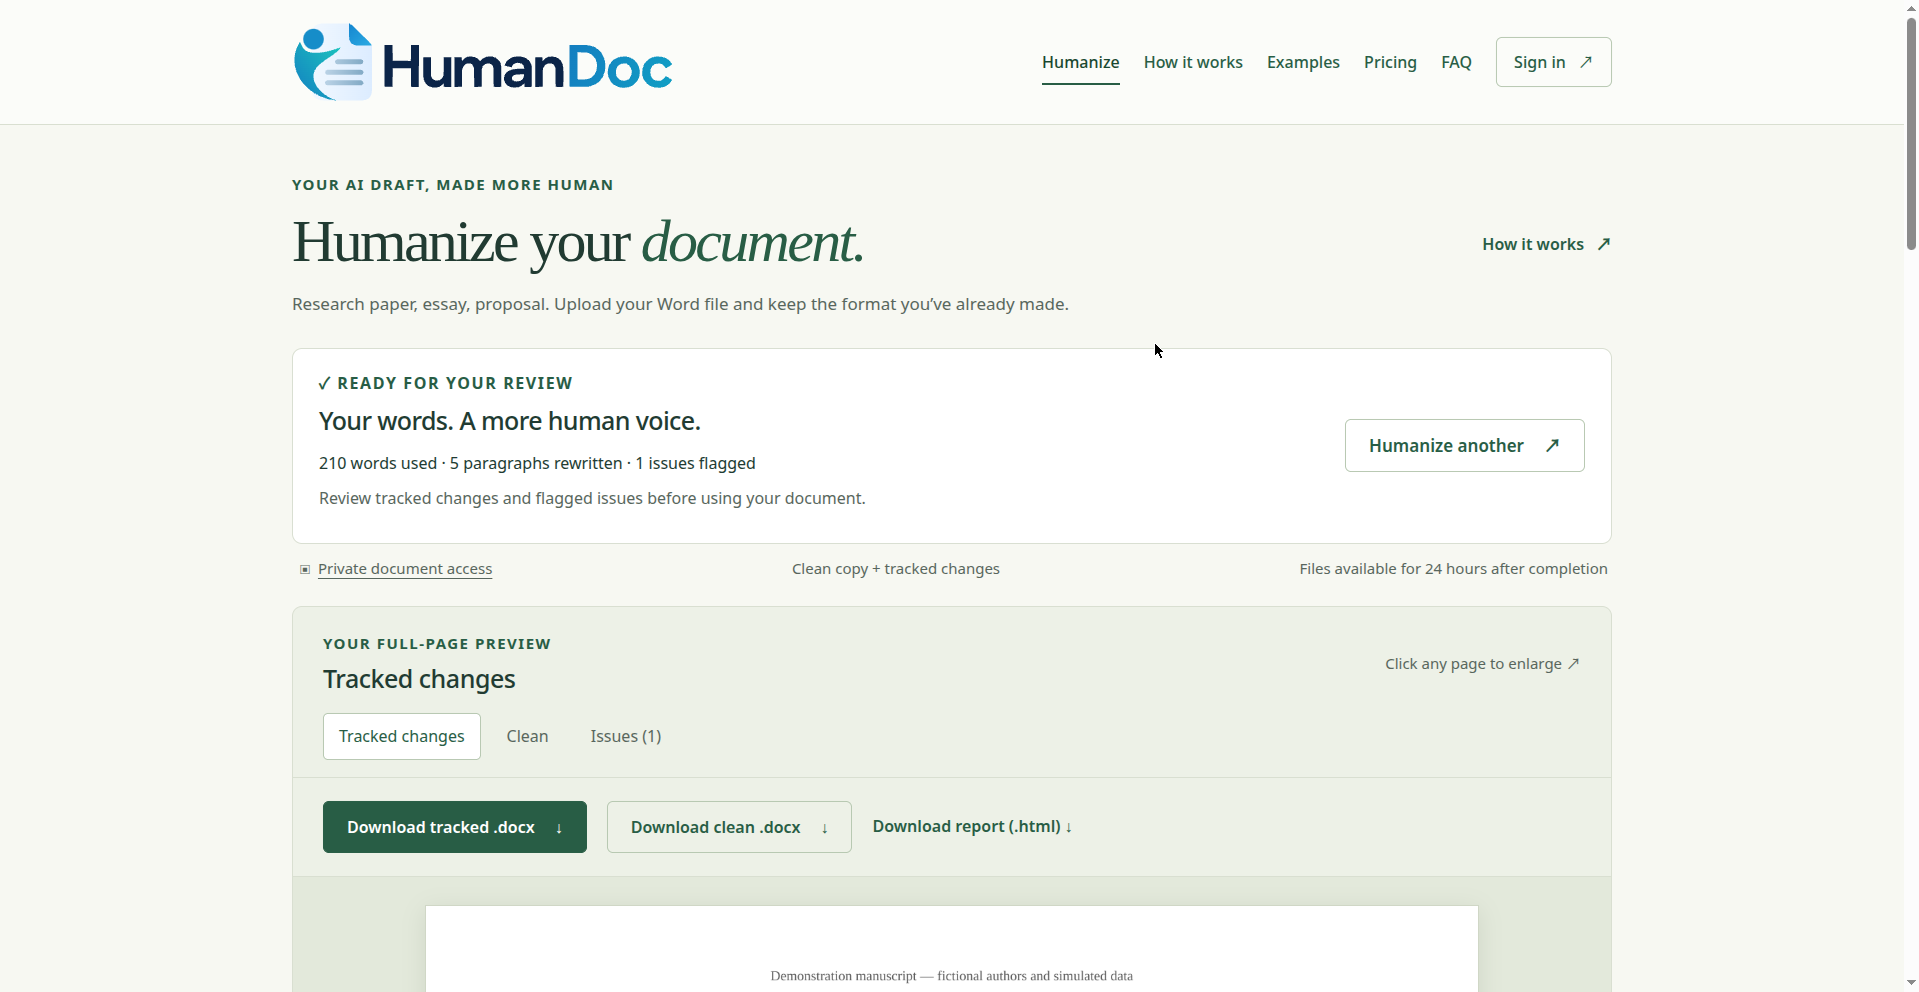1919x992 pixels.
Task: Click the 'Your words. A more human voice.' heading
Action: [509, 421]
